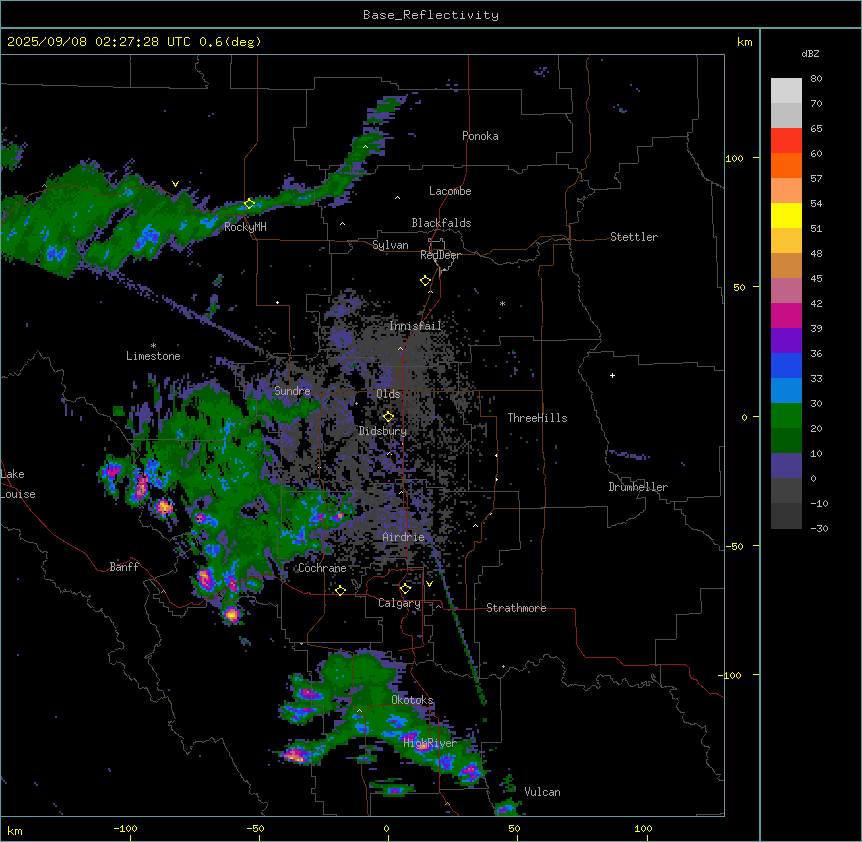Click the Banff label

(x=124, y=567)
